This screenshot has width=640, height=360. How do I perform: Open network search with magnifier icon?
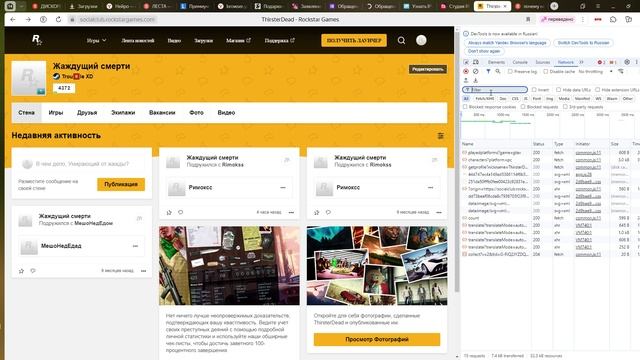point(498,71)
